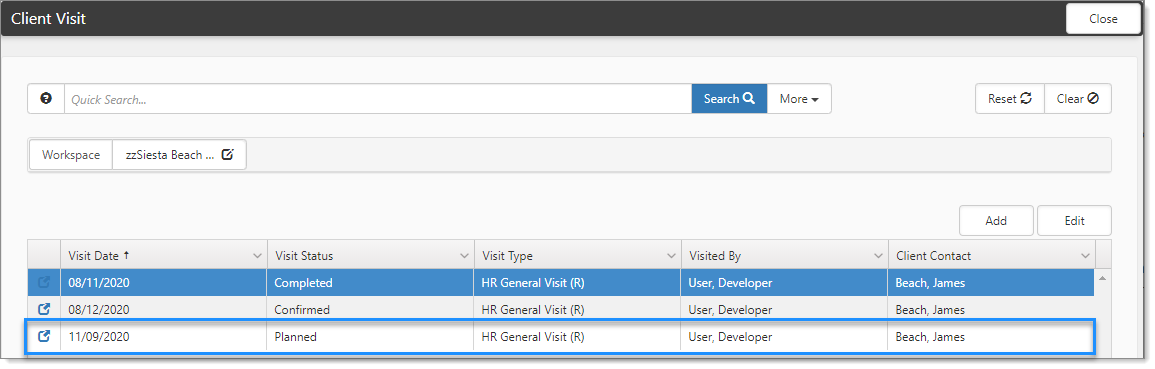Open Visit Type column filter dropdown
Viewport: 1155px width, 369px height.
point(671,256)
